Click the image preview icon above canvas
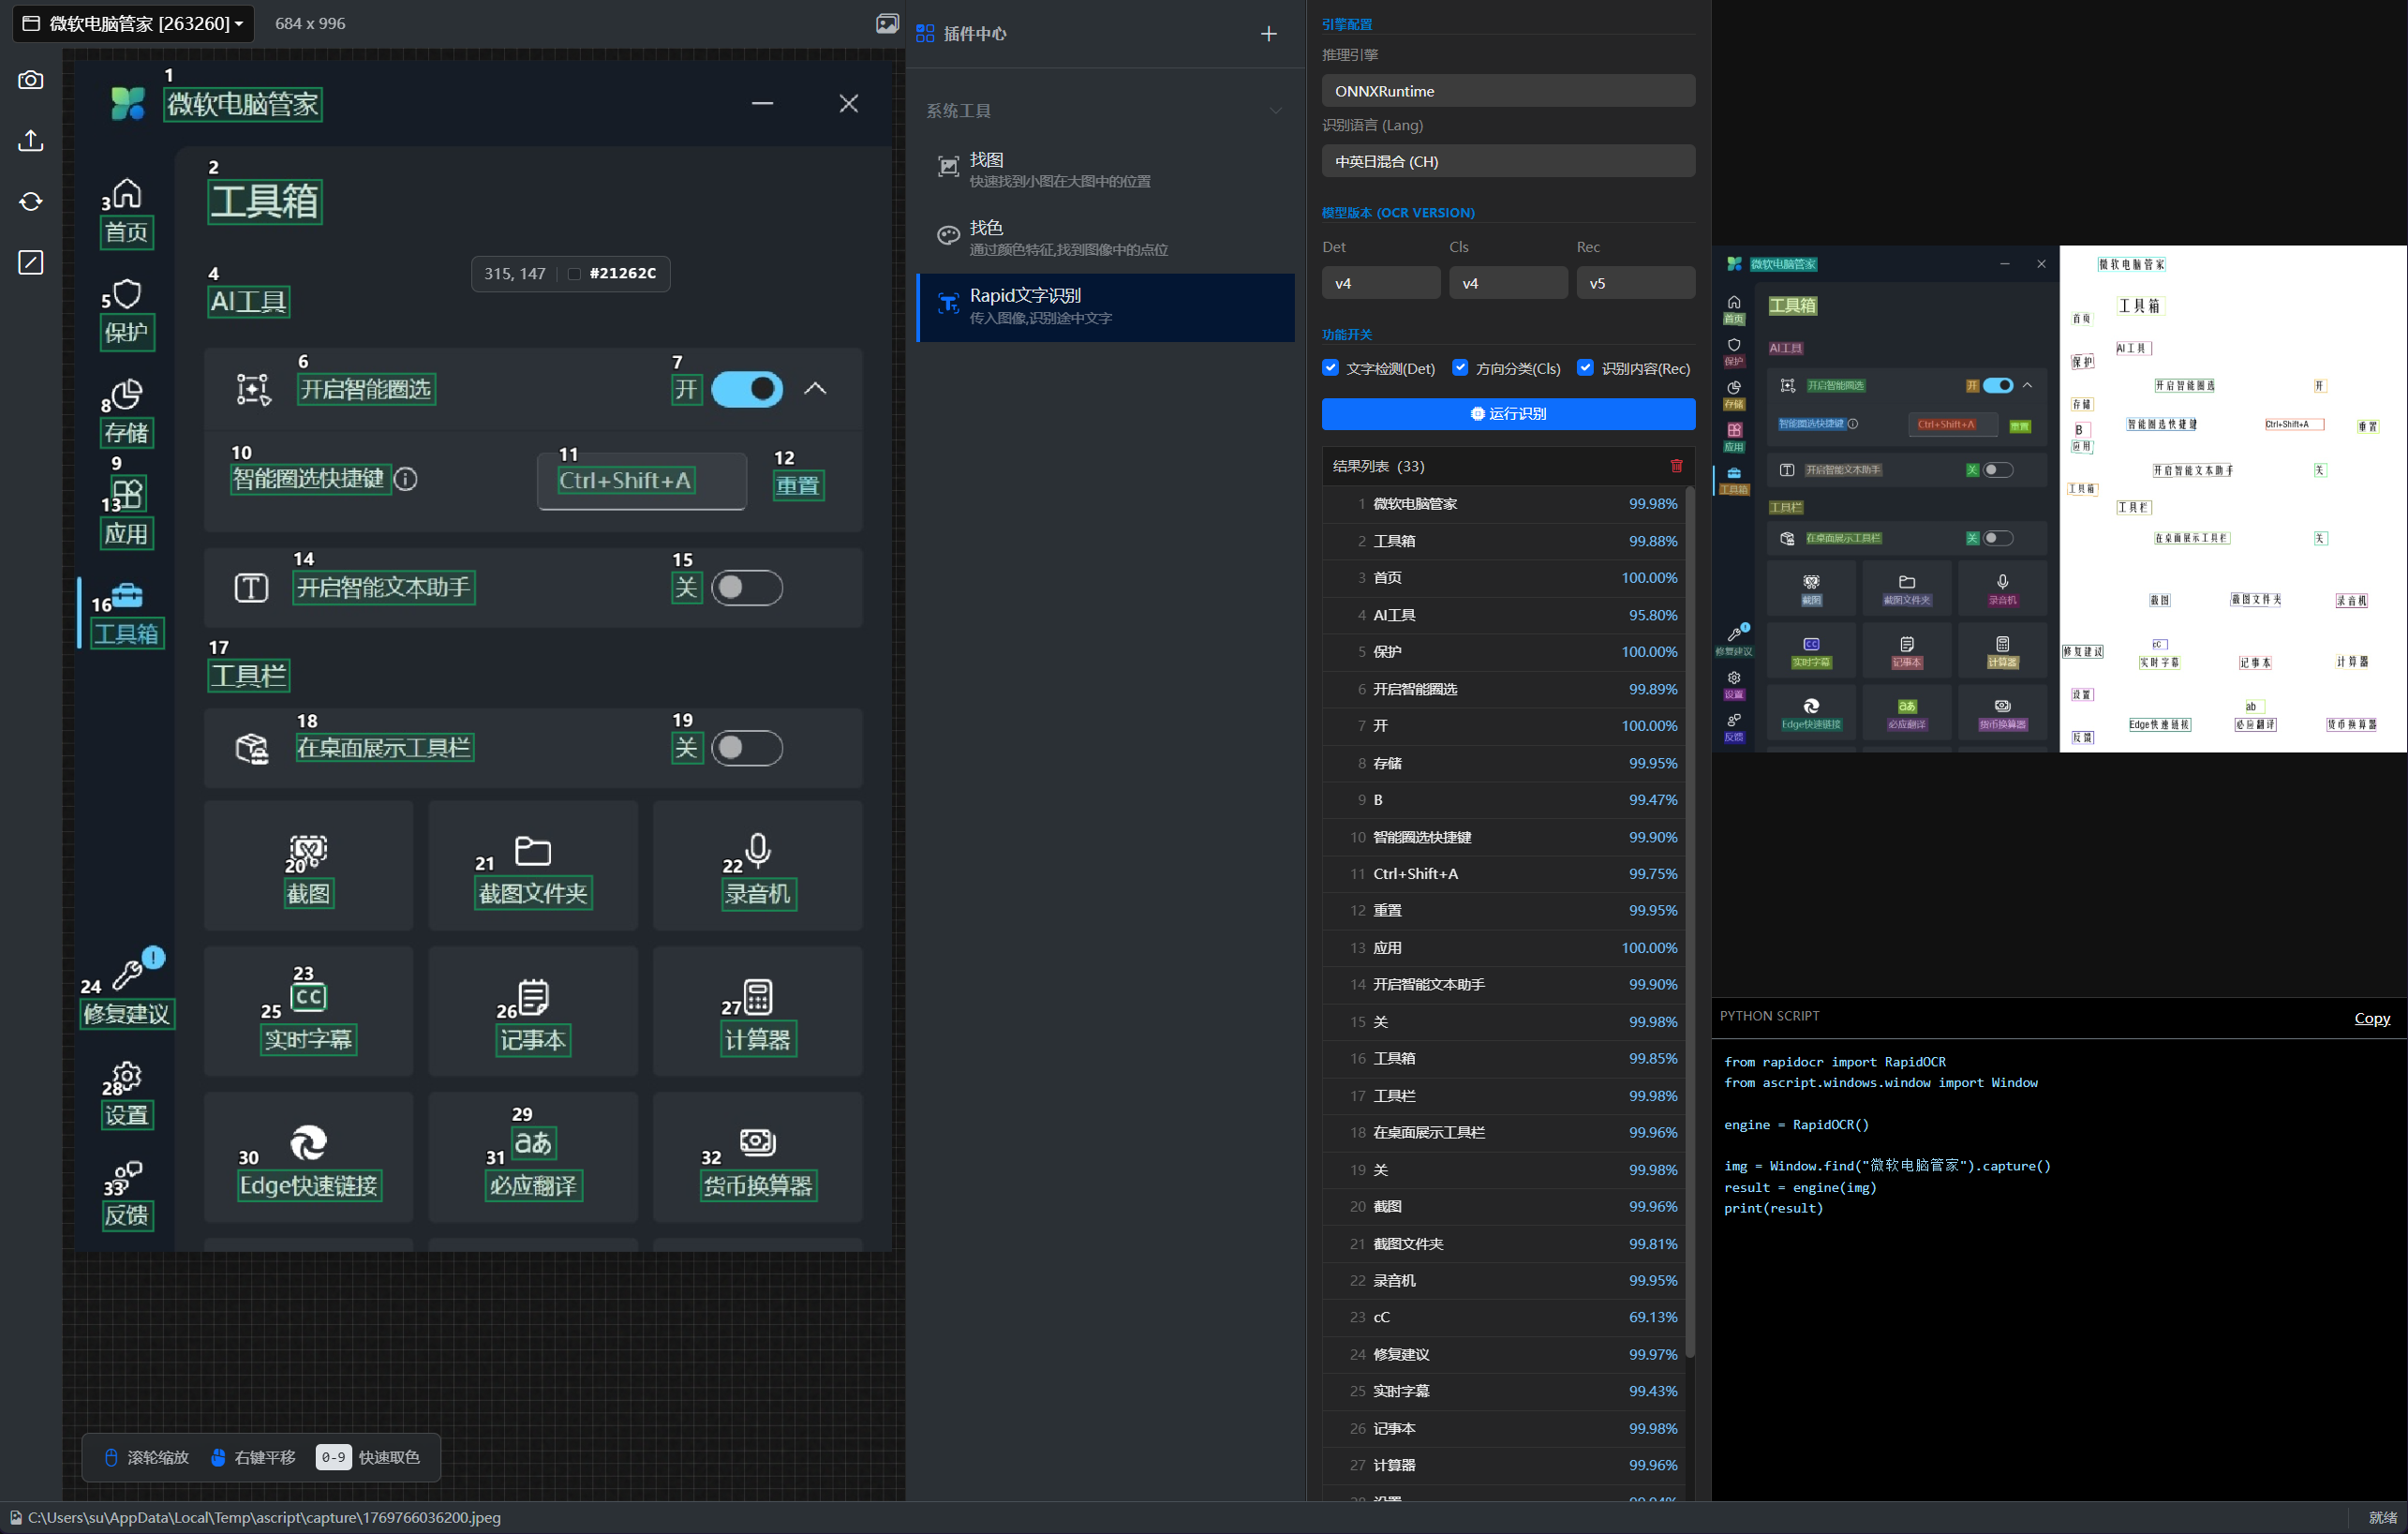 (886, 24)
